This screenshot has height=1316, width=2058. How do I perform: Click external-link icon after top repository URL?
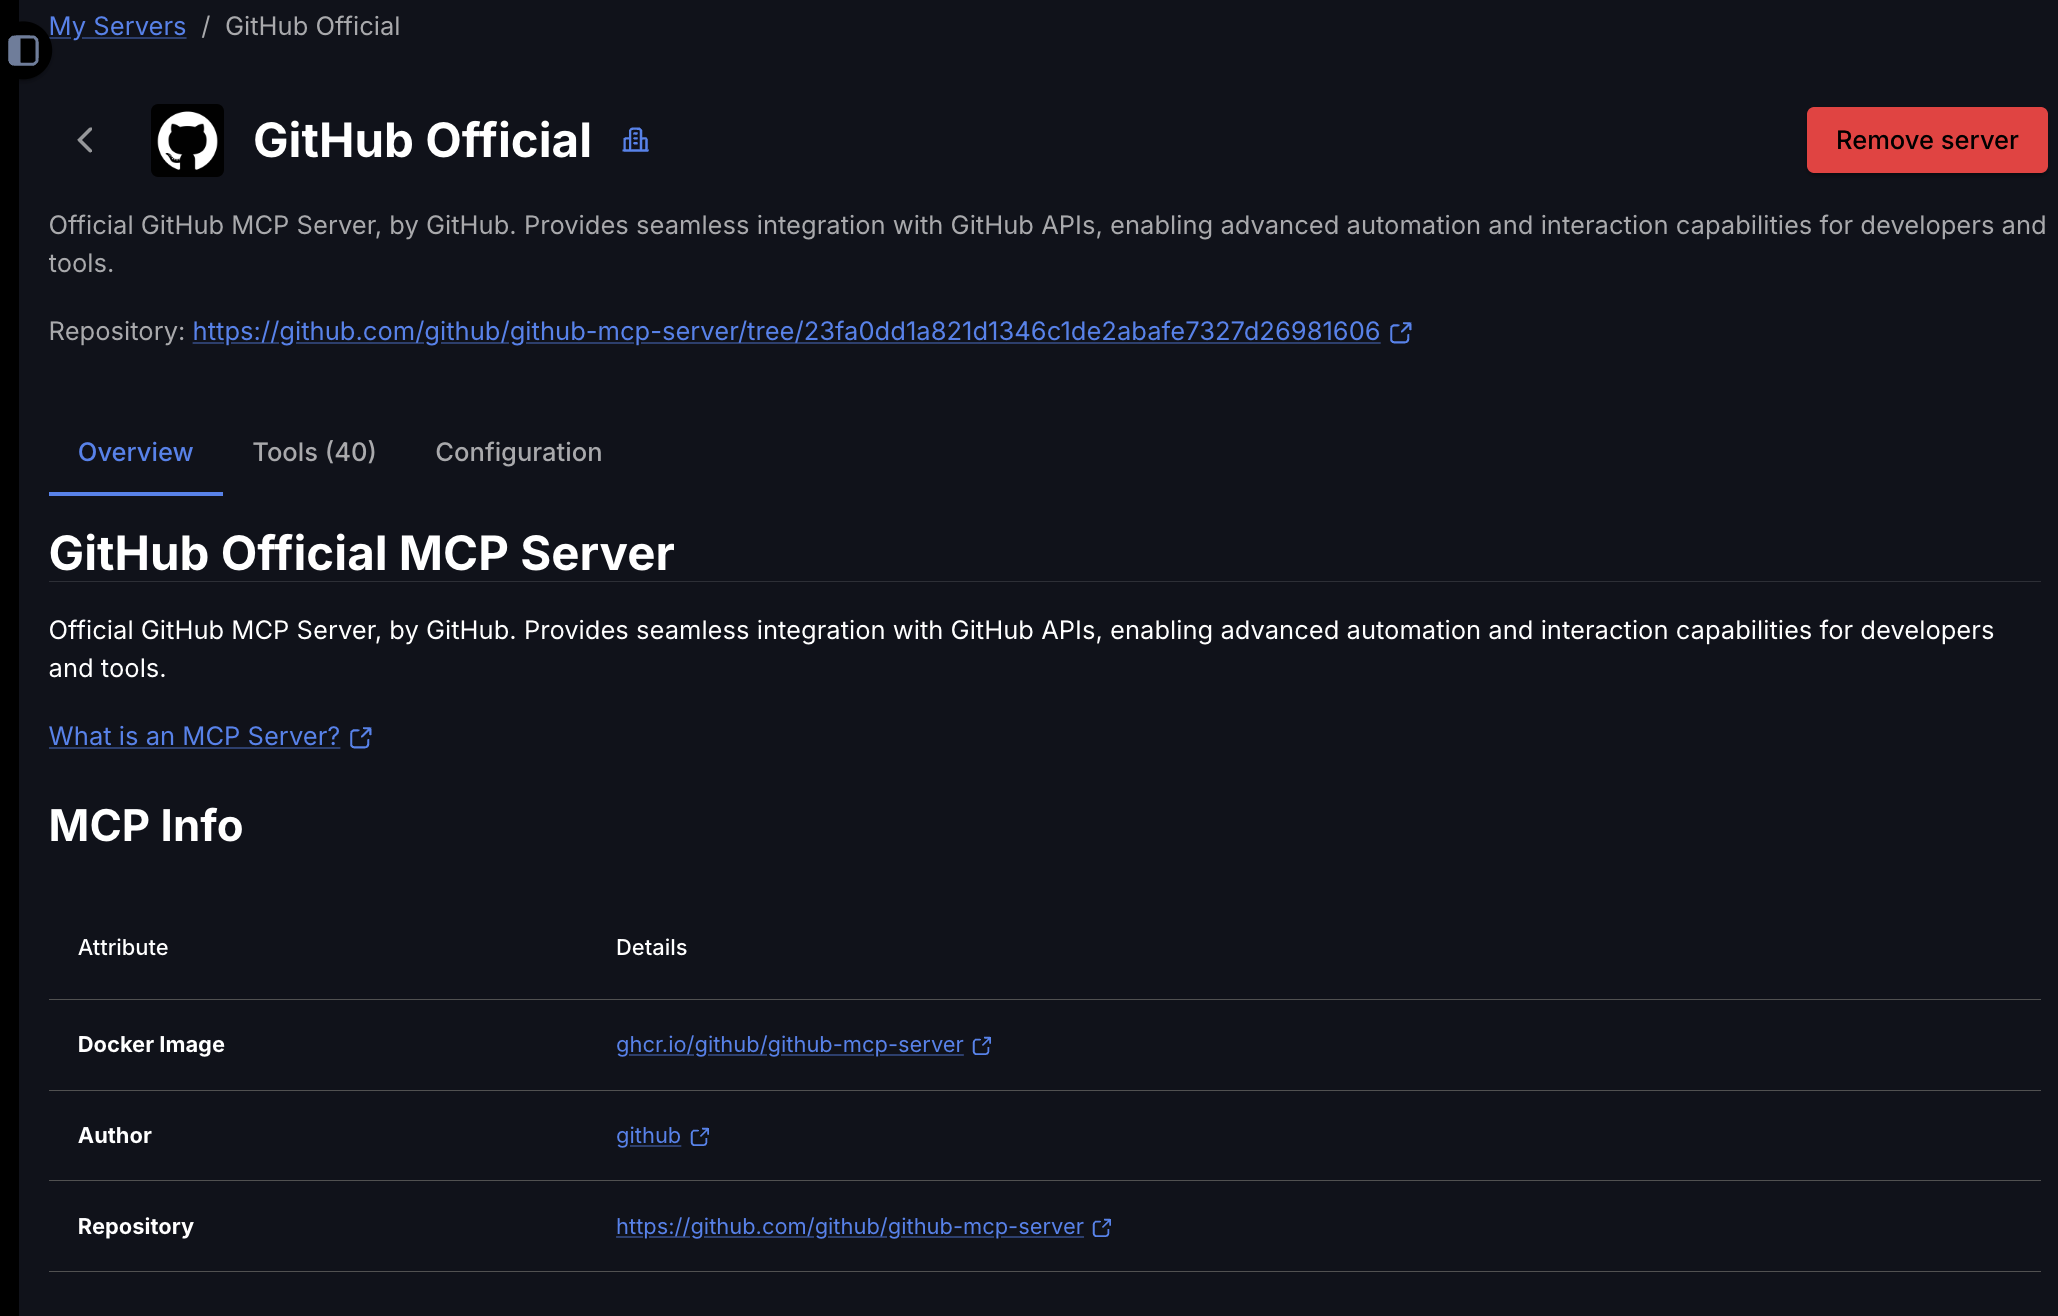pyautogui.click(x=1401, y=332)
